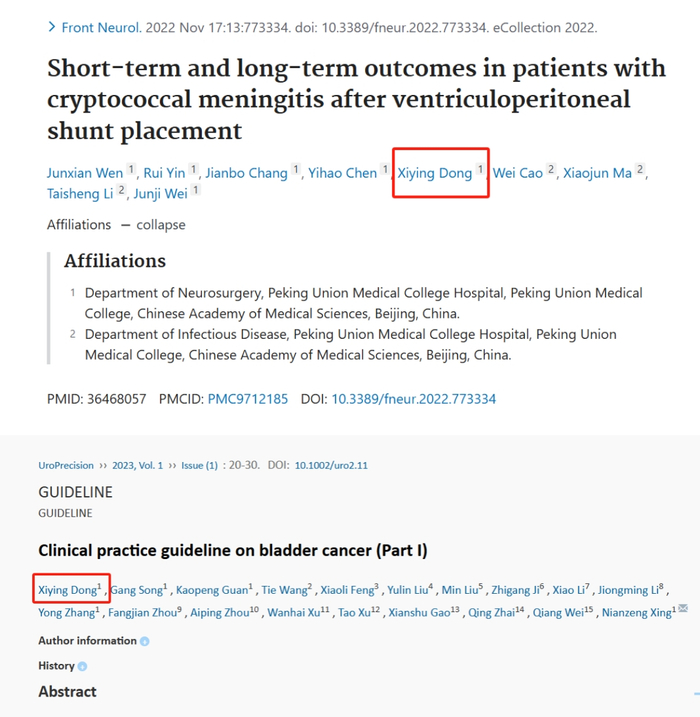Click the info icon beside History
The image size is (700, 717).
83,666
